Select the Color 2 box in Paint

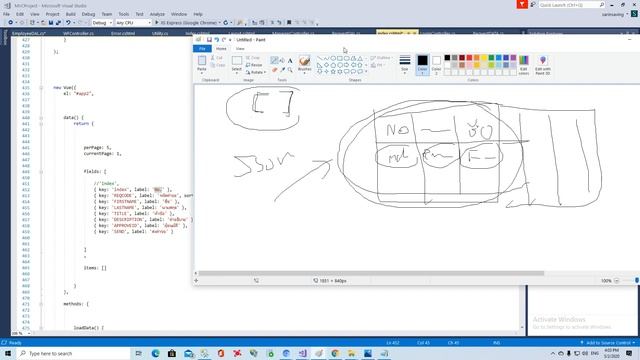436,65
